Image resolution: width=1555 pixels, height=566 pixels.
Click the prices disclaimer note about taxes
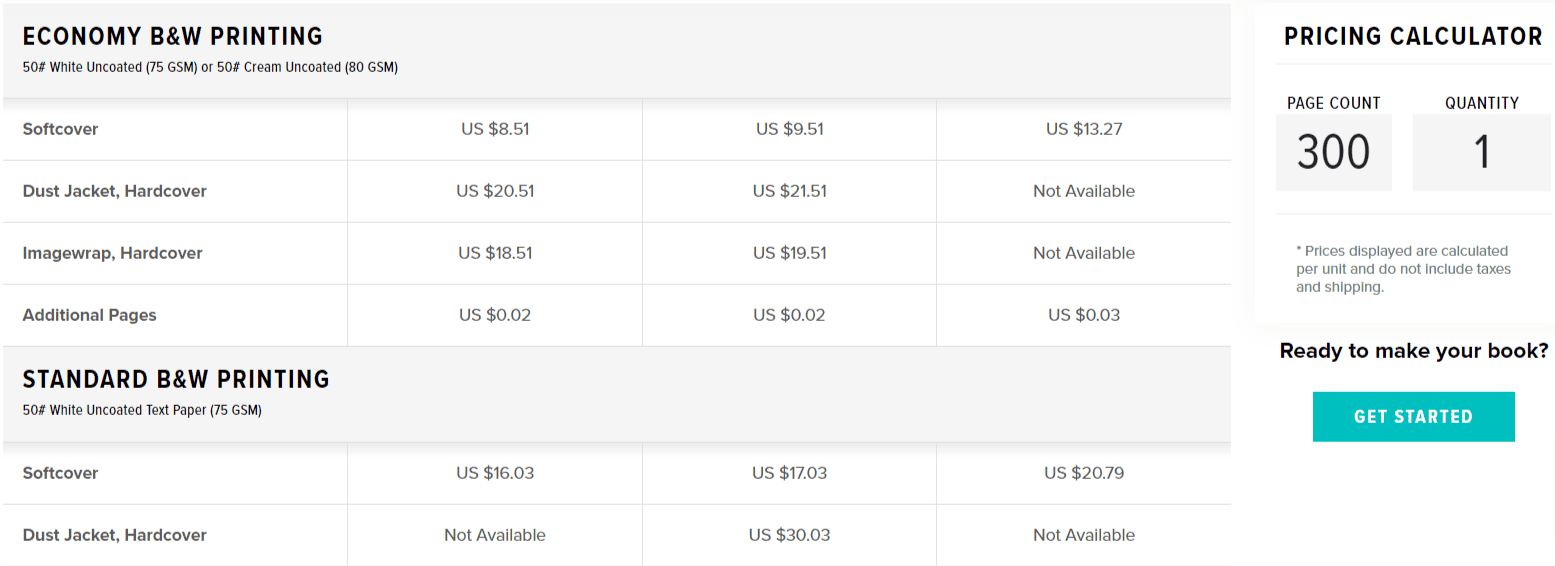(1402, 269)
